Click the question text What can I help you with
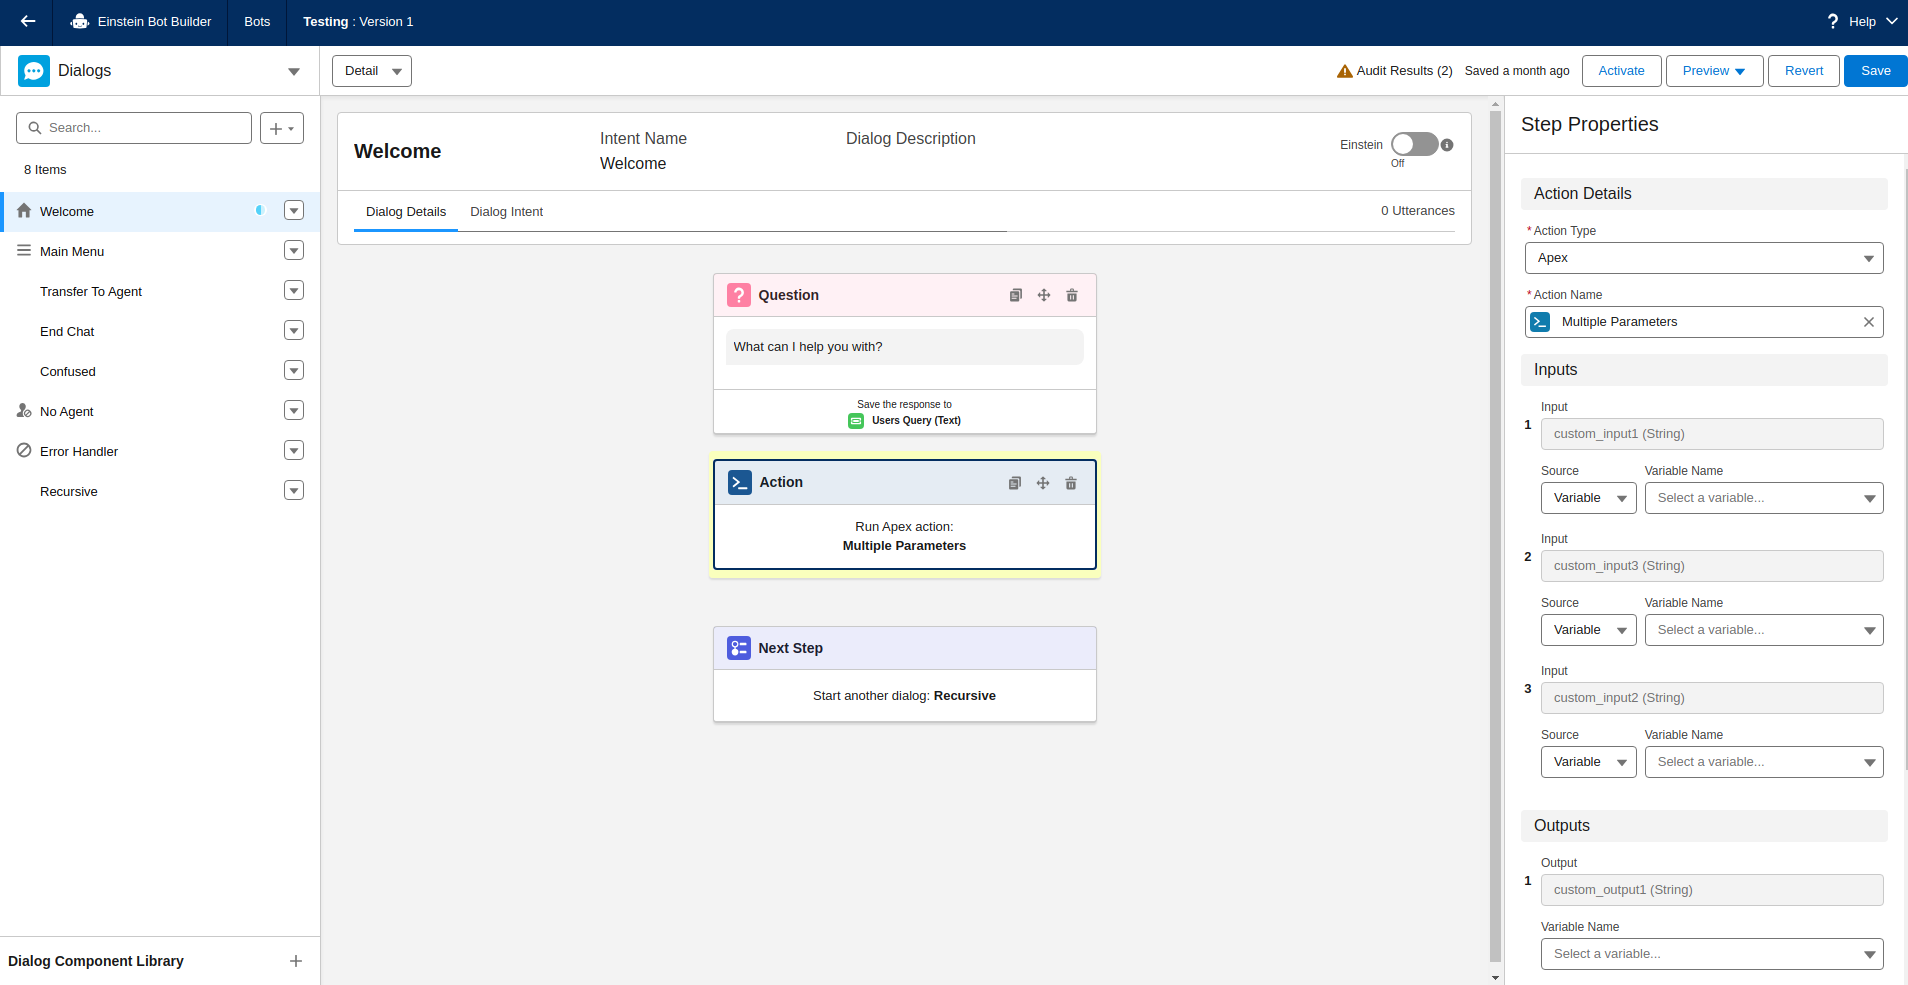1908x985 pixels. click(x=808, y=347)
